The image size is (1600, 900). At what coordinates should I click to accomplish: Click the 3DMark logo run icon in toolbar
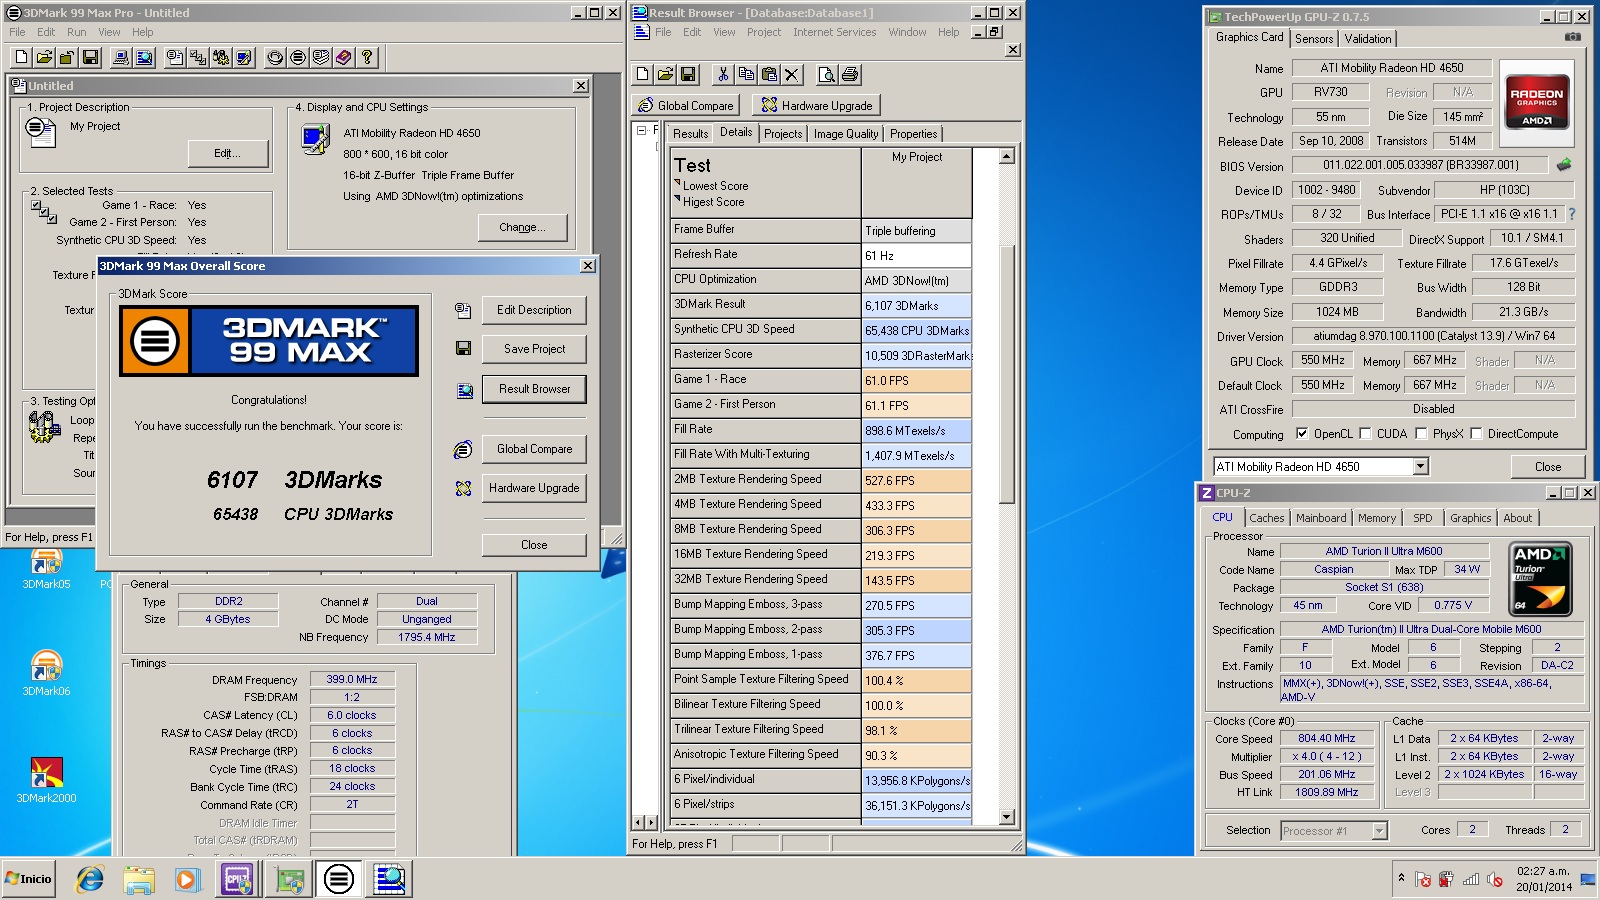click(x=298, y=58)
